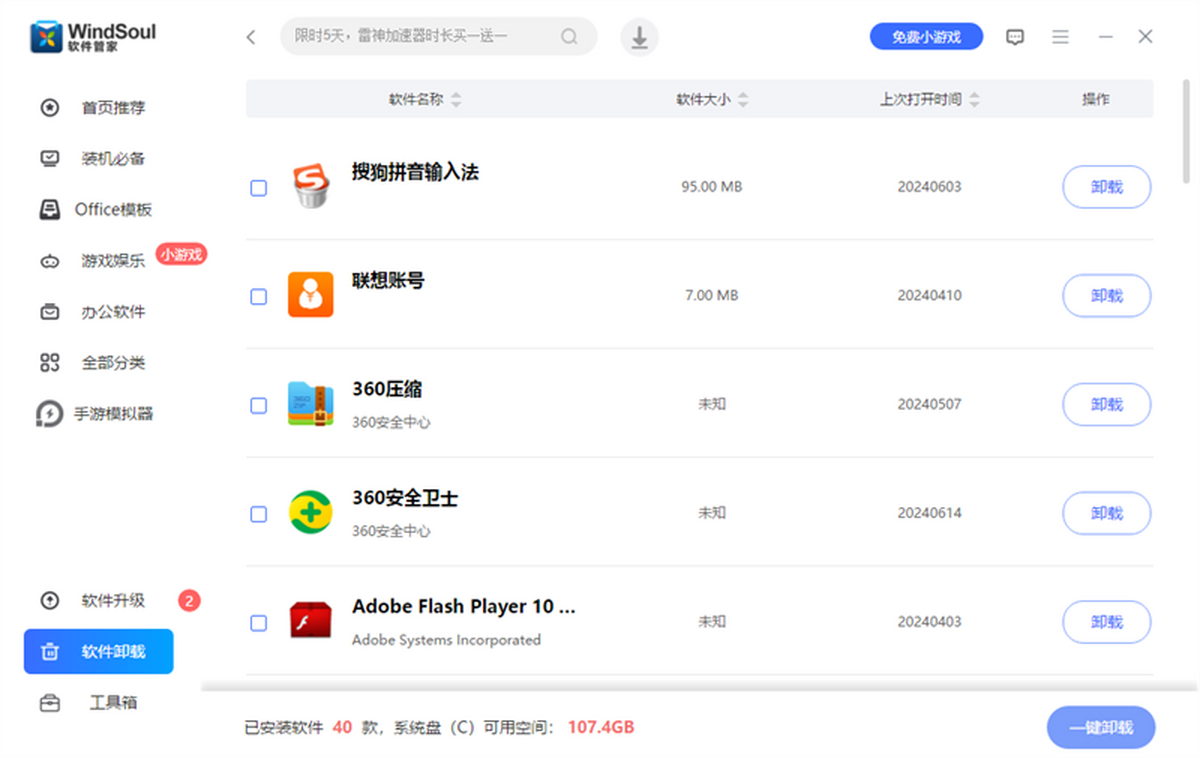Click Adobe Systems Incorporated publisher text
This screenshot has width=1200, height=758.
pos(446,639)
